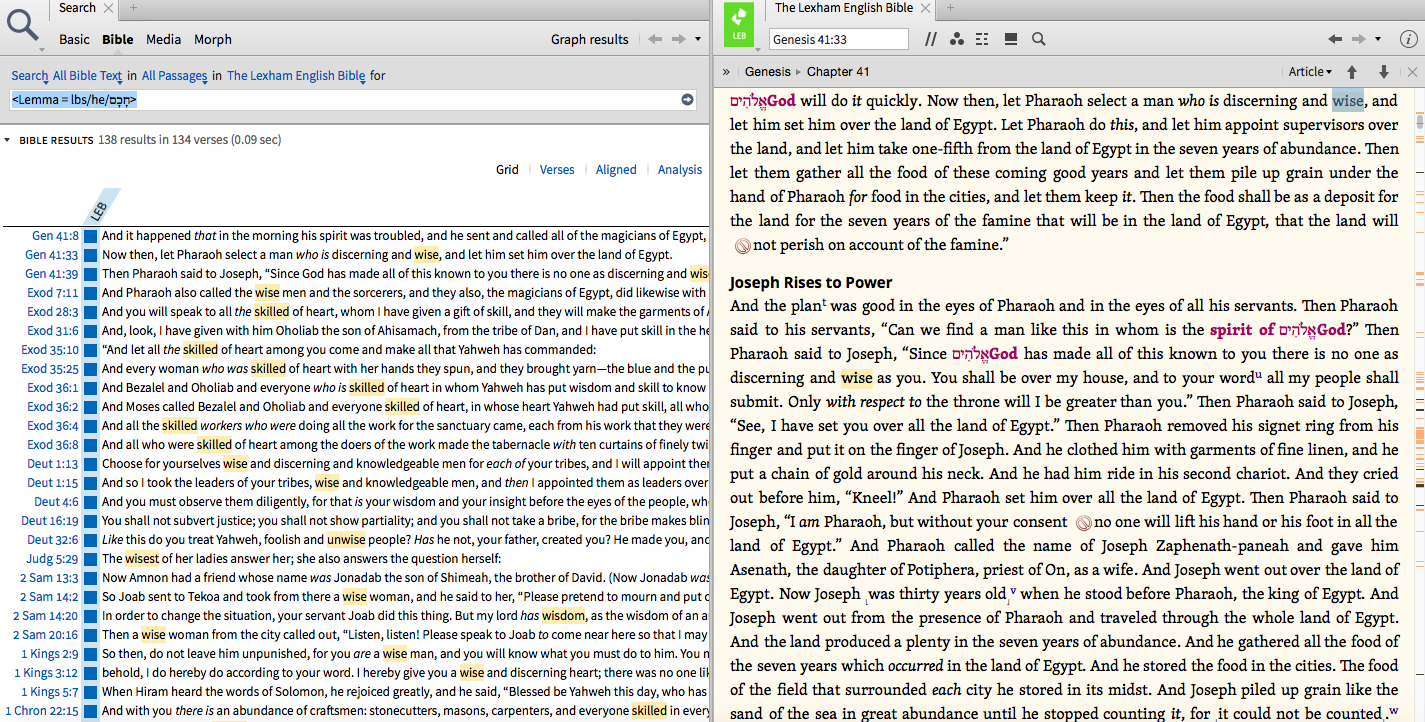Open a new tab beside the Search tab

tap(134, 8)
